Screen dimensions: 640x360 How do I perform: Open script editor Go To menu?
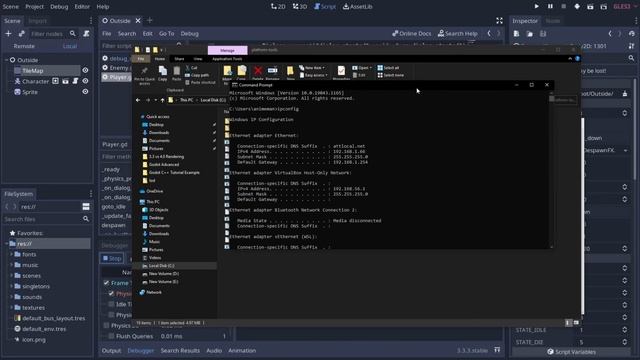[x=167, y=33]
